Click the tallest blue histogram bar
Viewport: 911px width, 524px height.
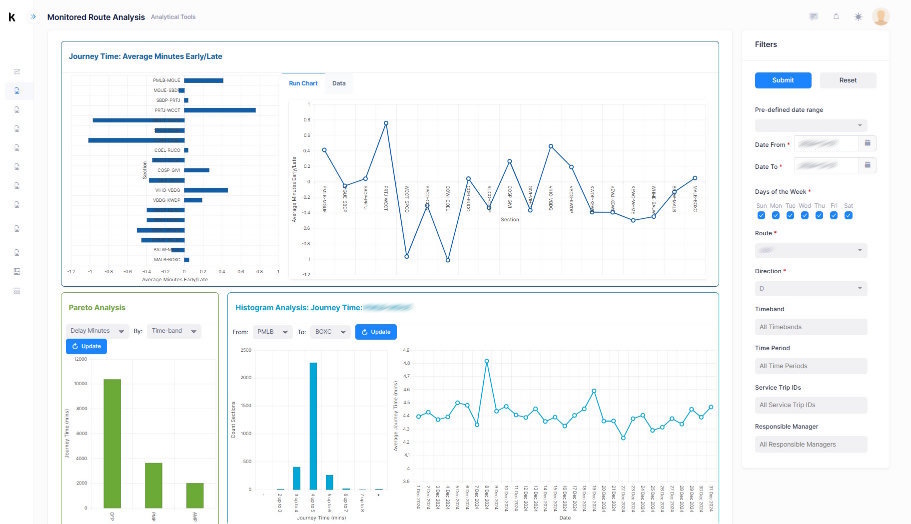click(313, 426)
